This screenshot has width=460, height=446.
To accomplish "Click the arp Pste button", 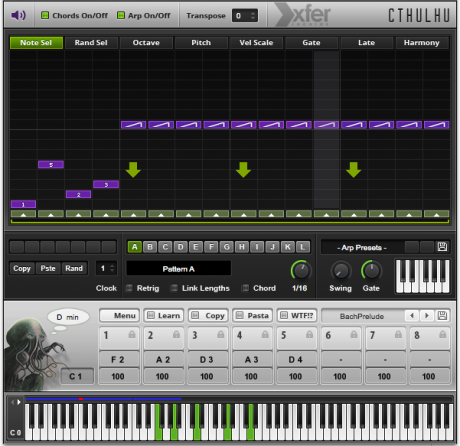I will coord(48,268).
